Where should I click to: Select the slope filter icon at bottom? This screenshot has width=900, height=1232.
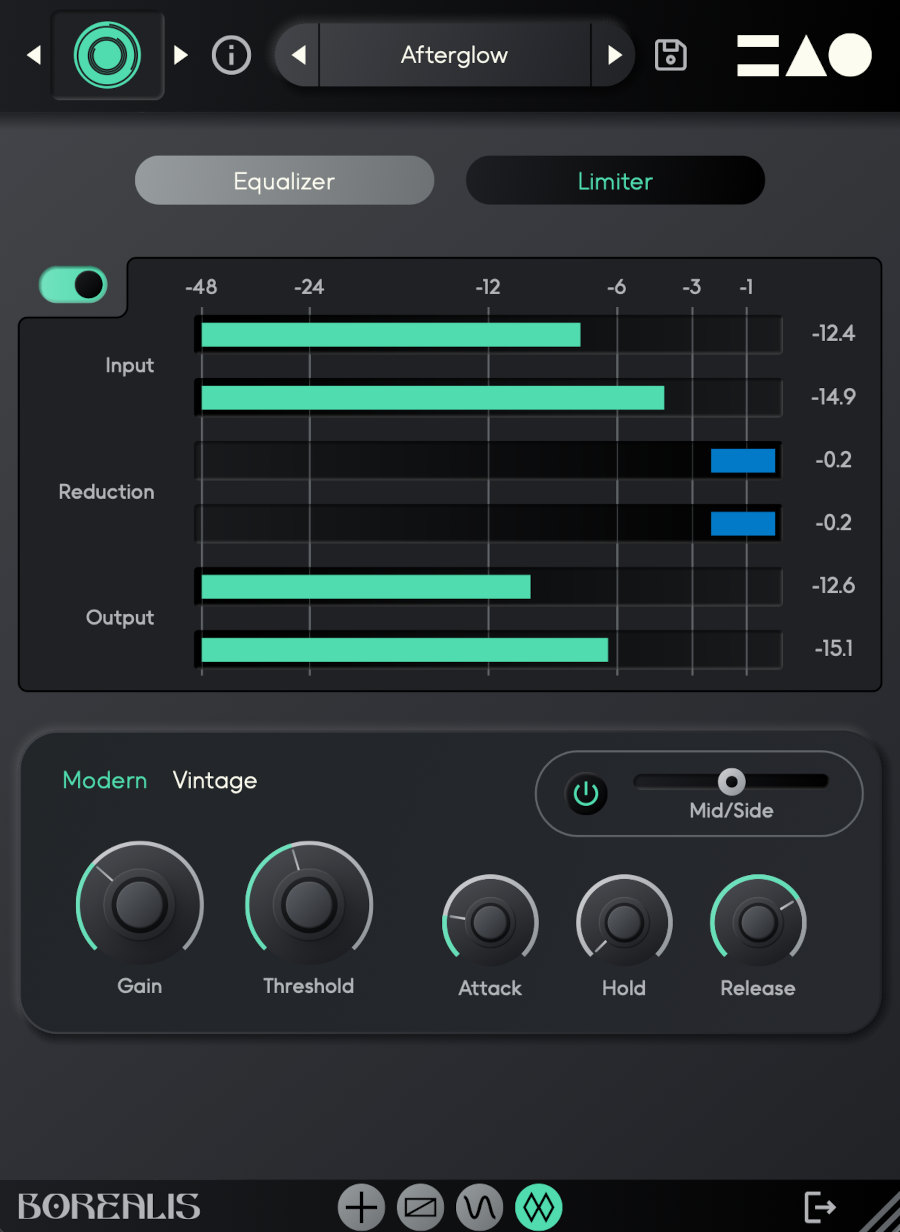pos(419,1206)
